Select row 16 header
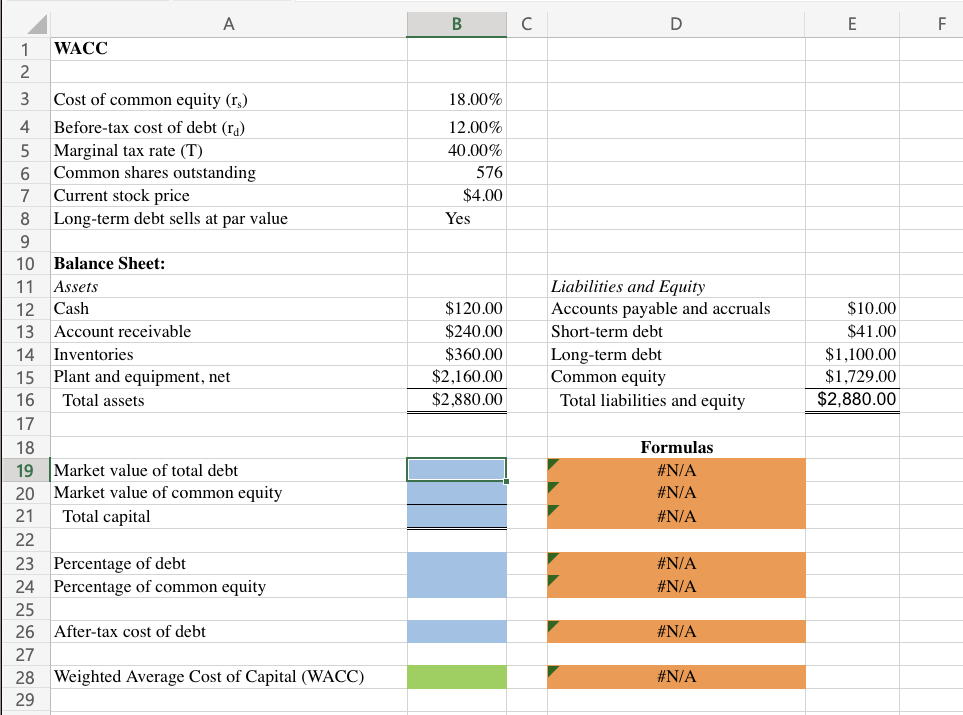Image resolution: width=963 pixels, height=715 pixels. pos(24,400)
